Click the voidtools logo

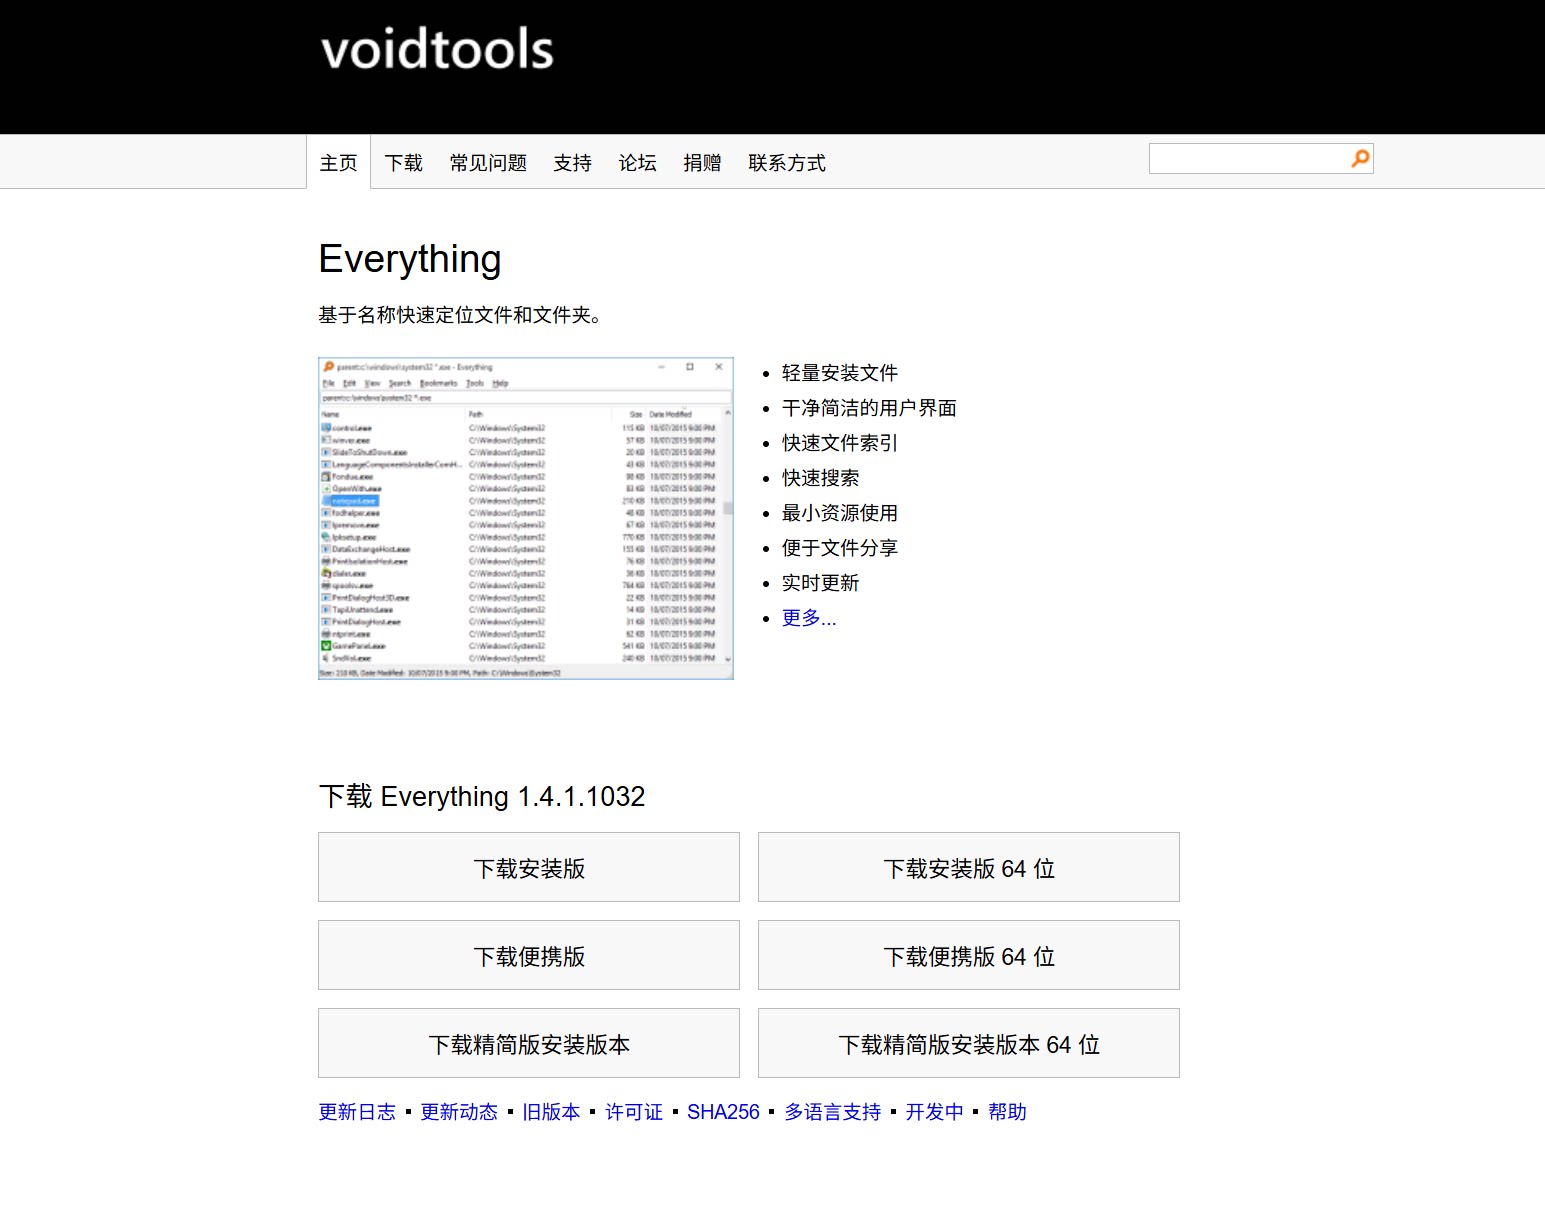point(436,50)
